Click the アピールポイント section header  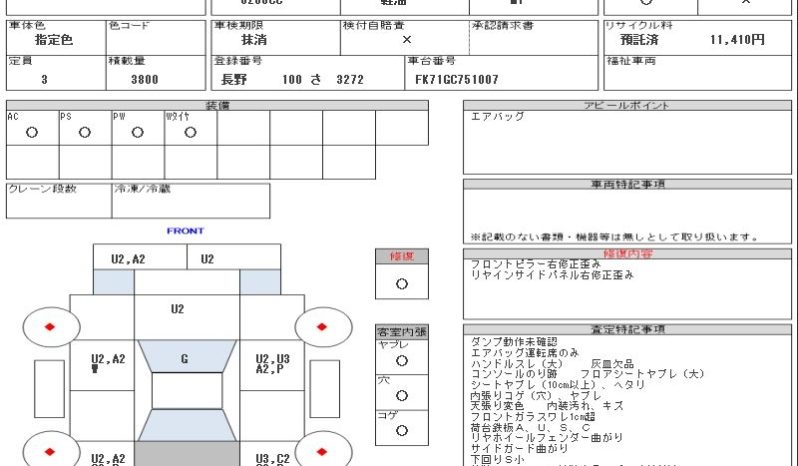(x=627, y=105)
